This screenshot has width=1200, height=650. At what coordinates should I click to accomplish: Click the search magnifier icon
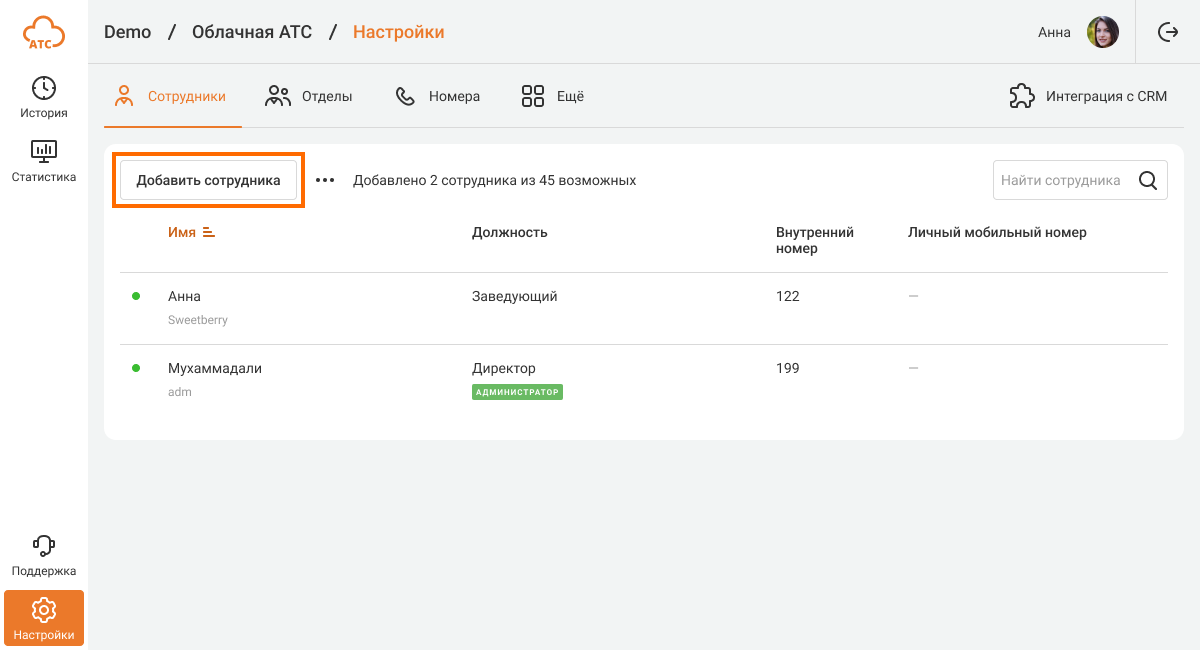tap(1148, 181)
